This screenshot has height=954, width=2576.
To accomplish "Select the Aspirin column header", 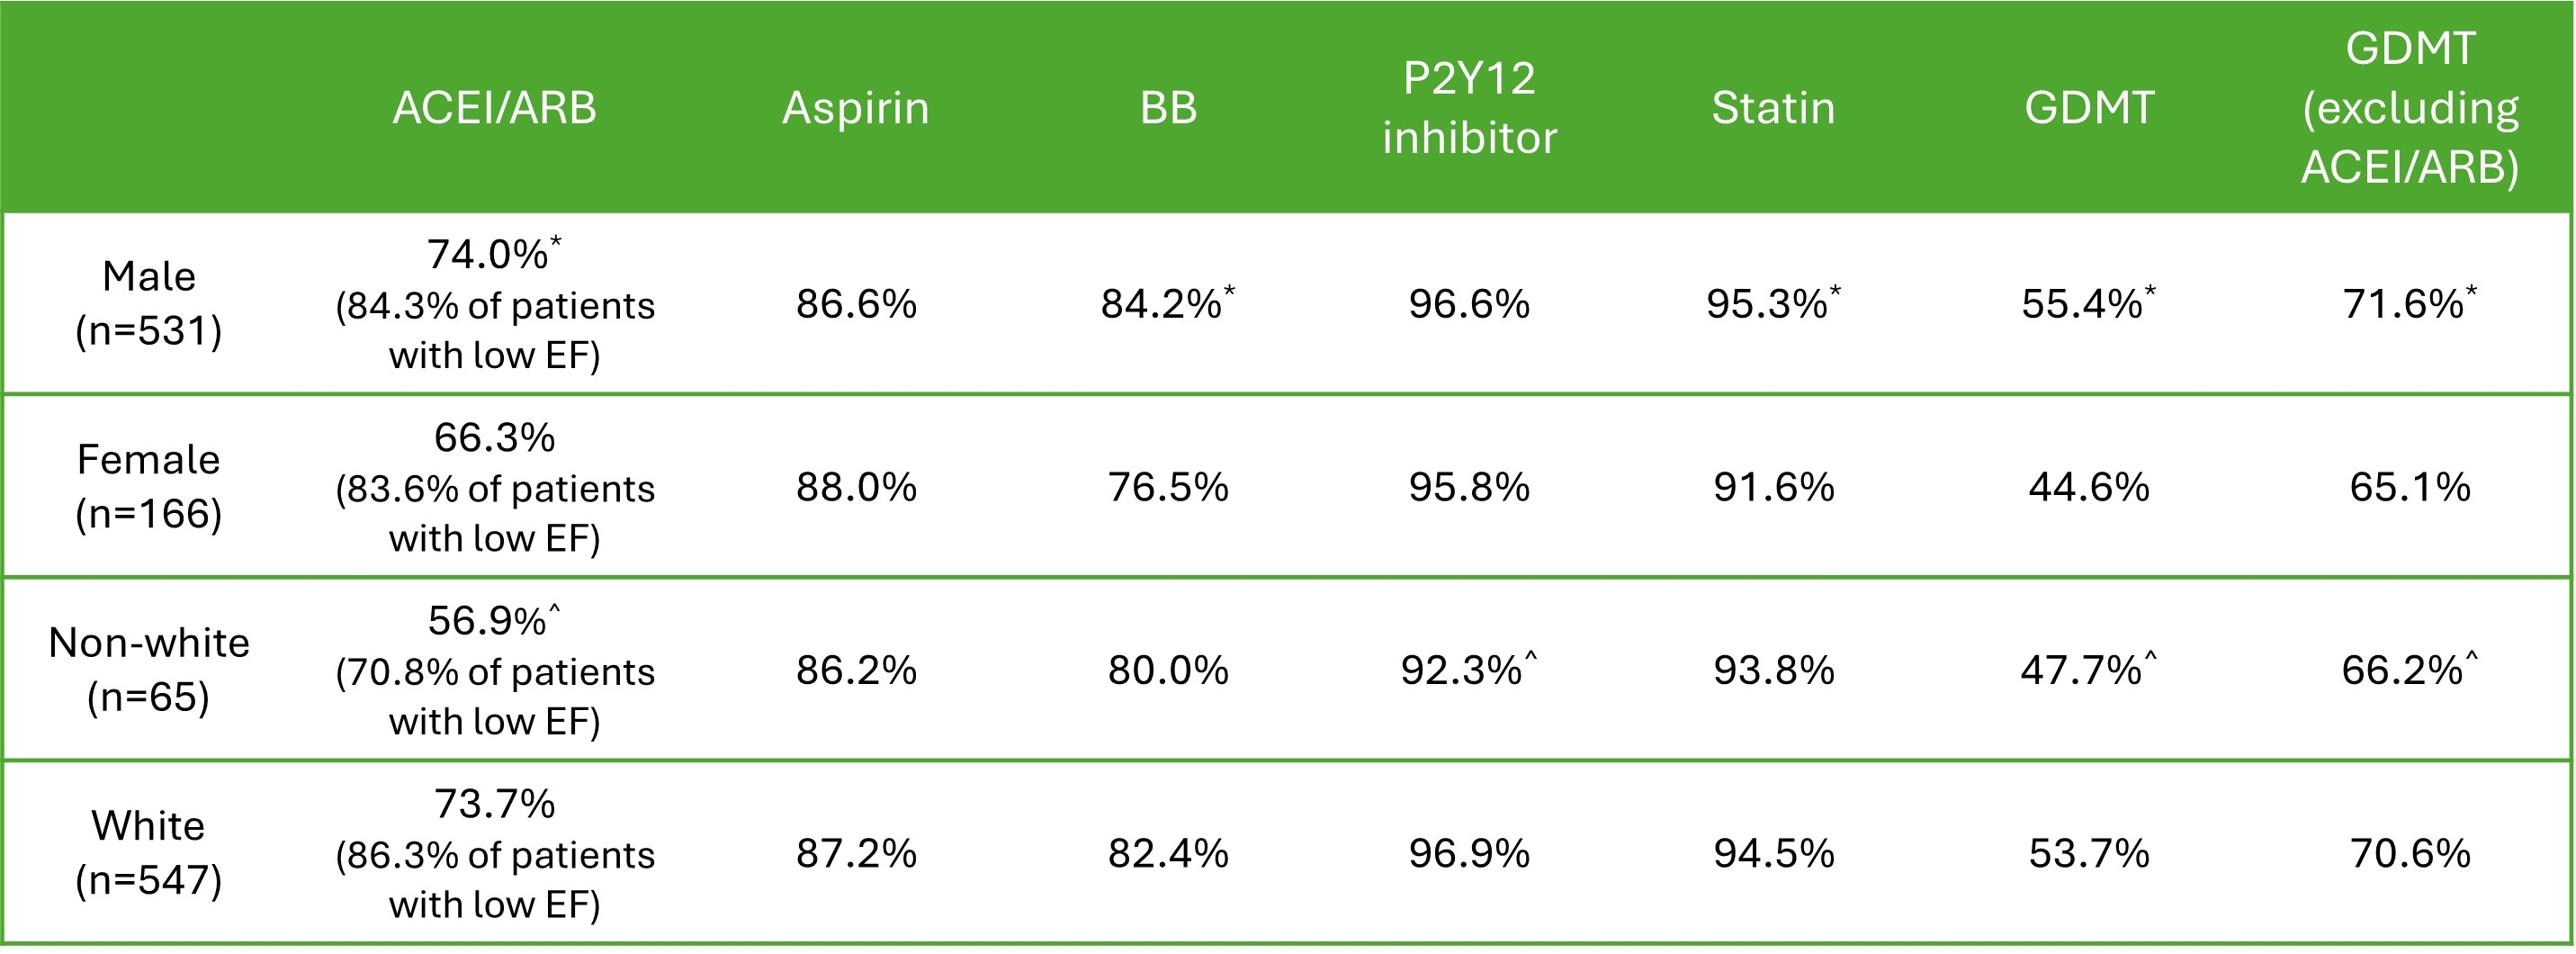I will tap(855, 108).
